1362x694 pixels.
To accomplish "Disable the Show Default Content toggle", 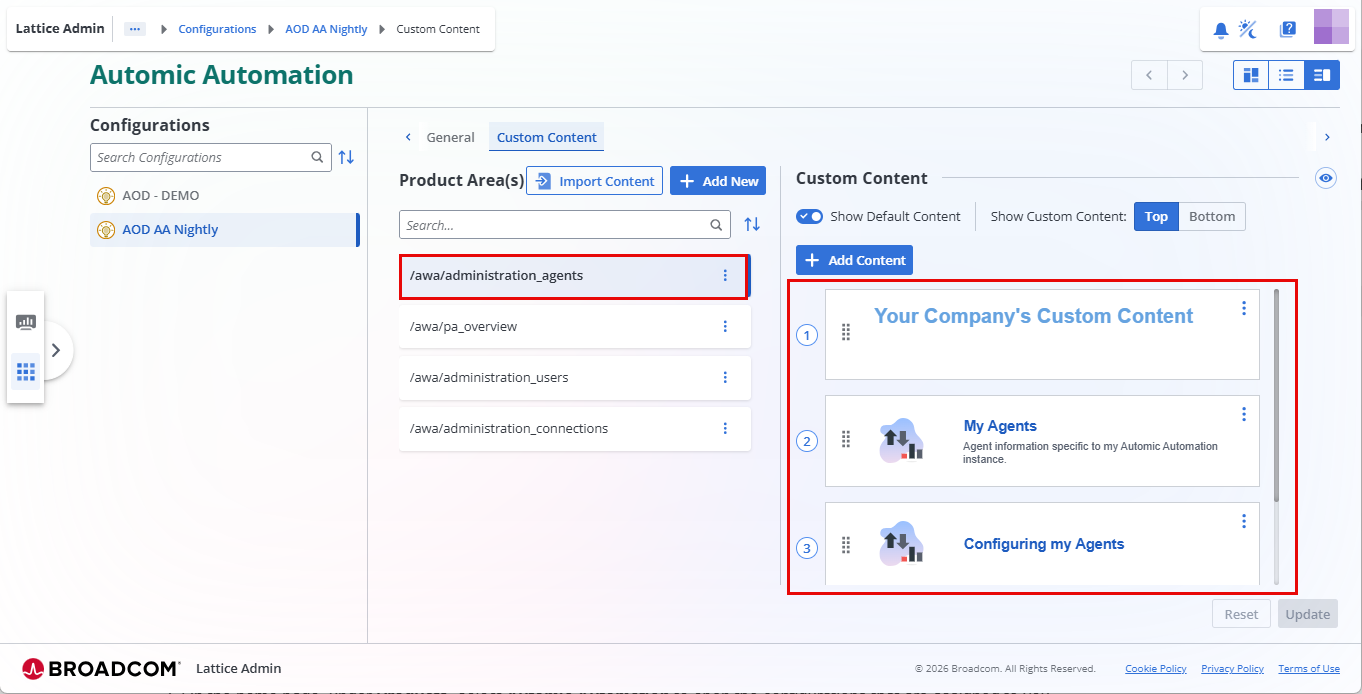I will [x=810, y=216].
